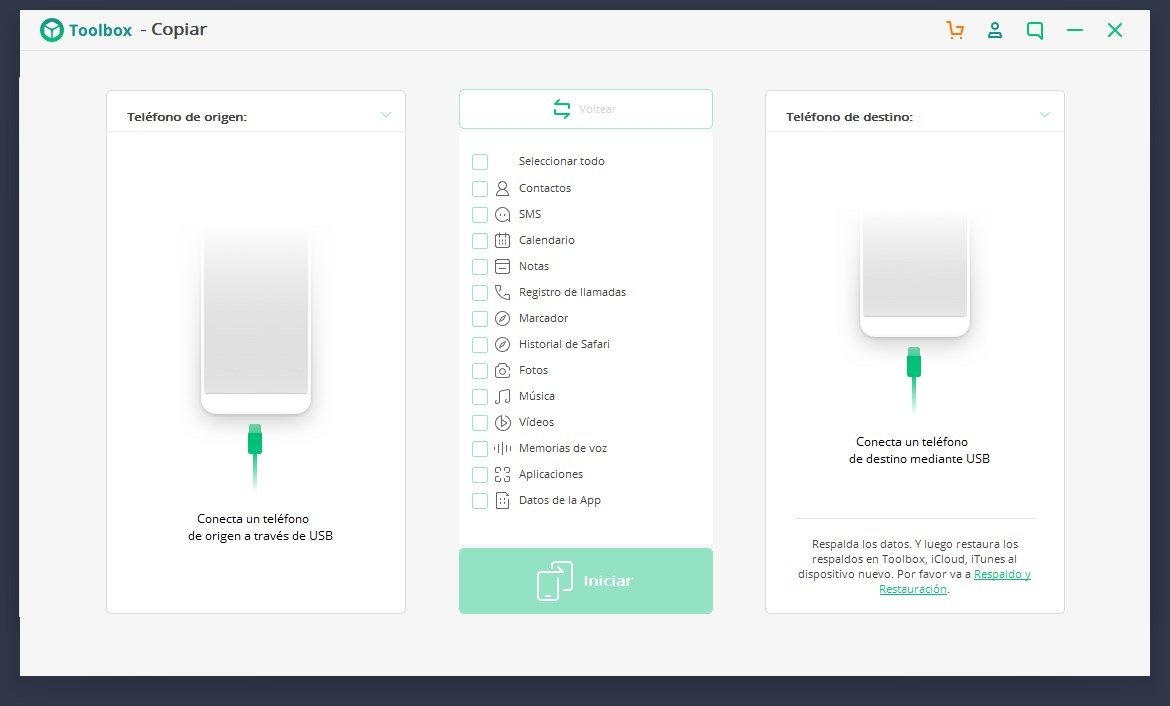Check the Seleccionar todo checkbox
Screen dimensions: 1170x706
click(x=480, y=162)
